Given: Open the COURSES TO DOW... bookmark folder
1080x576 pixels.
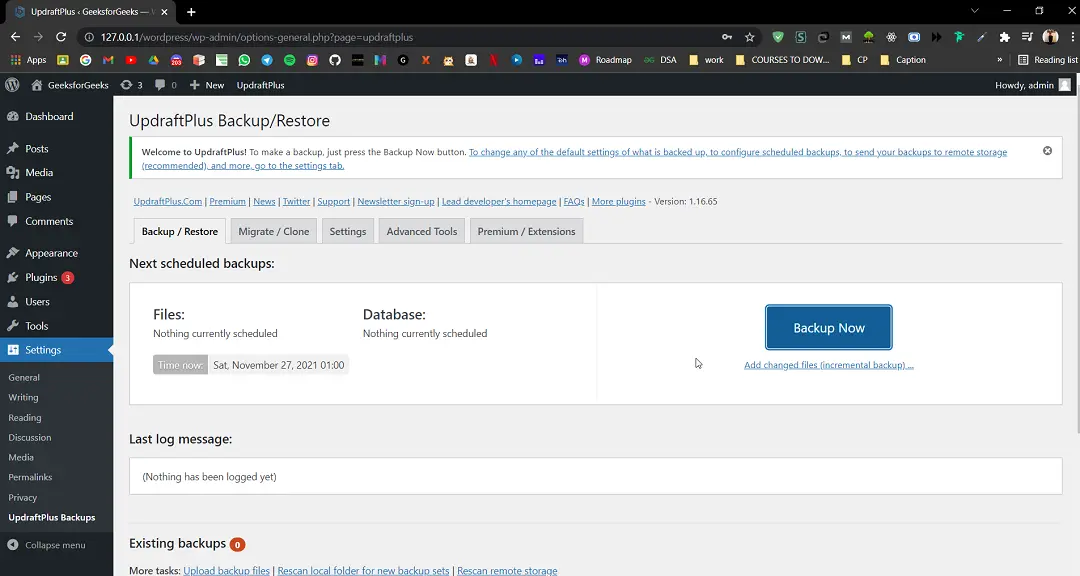Looking at the screenshot, I should tap(782, 60).
